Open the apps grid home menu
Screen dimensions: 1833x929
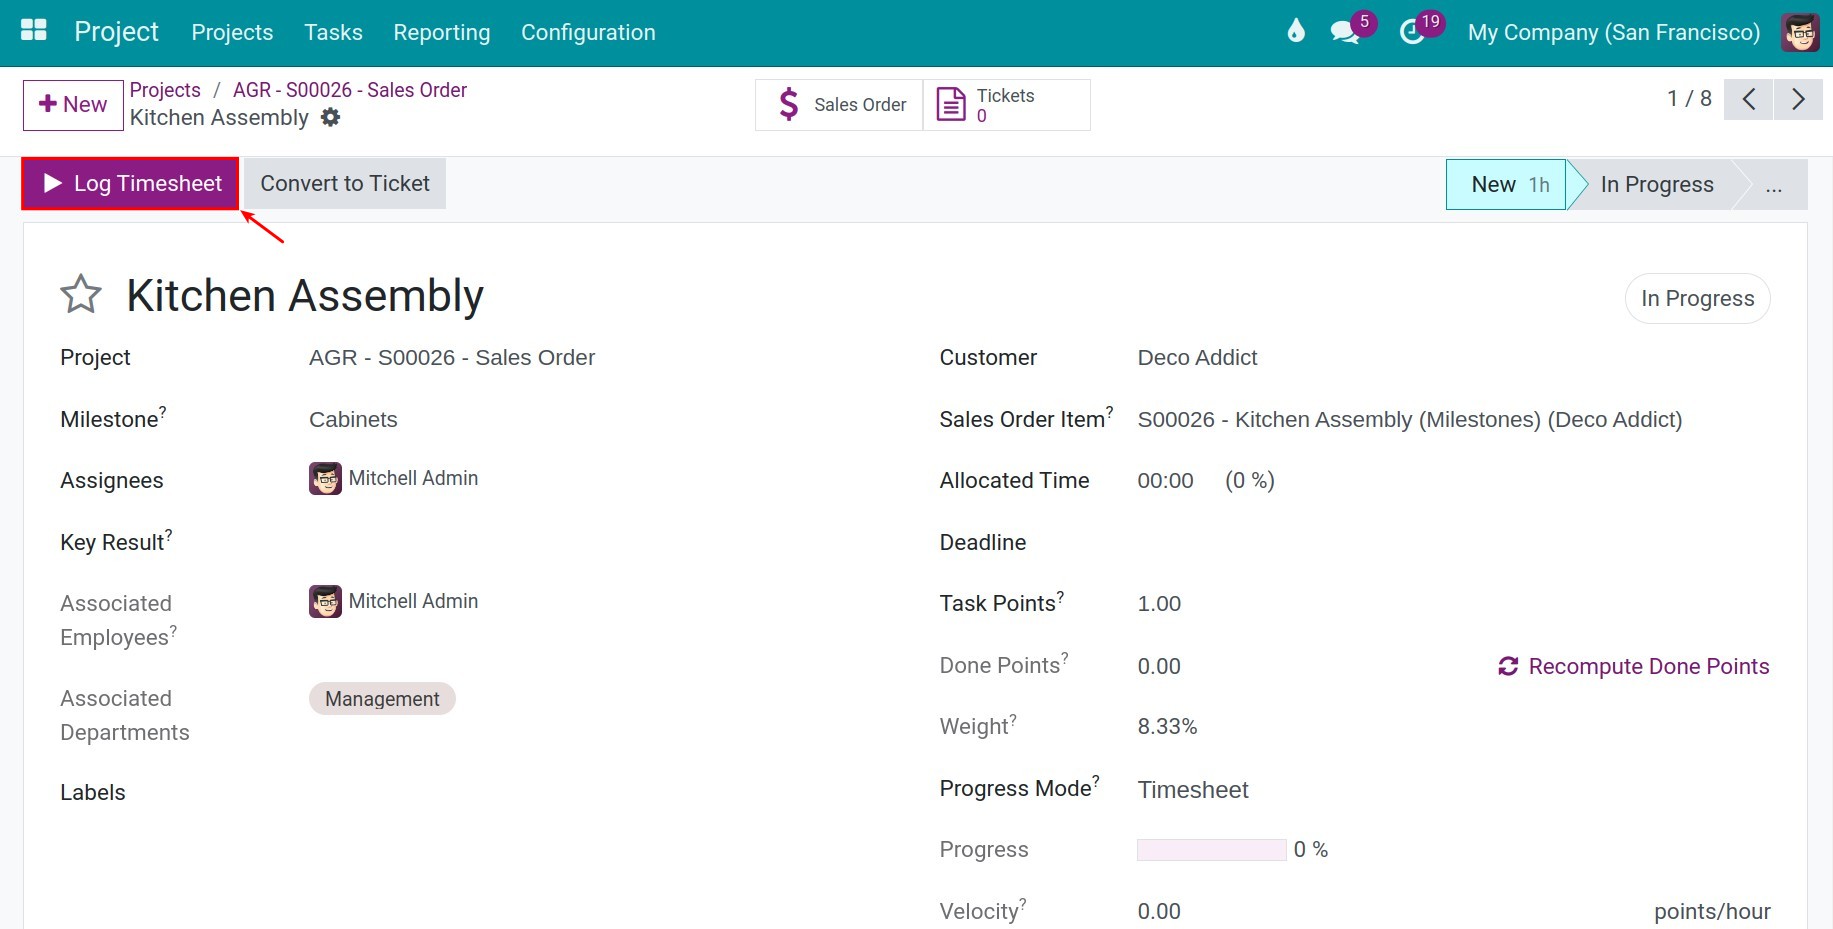34,31
